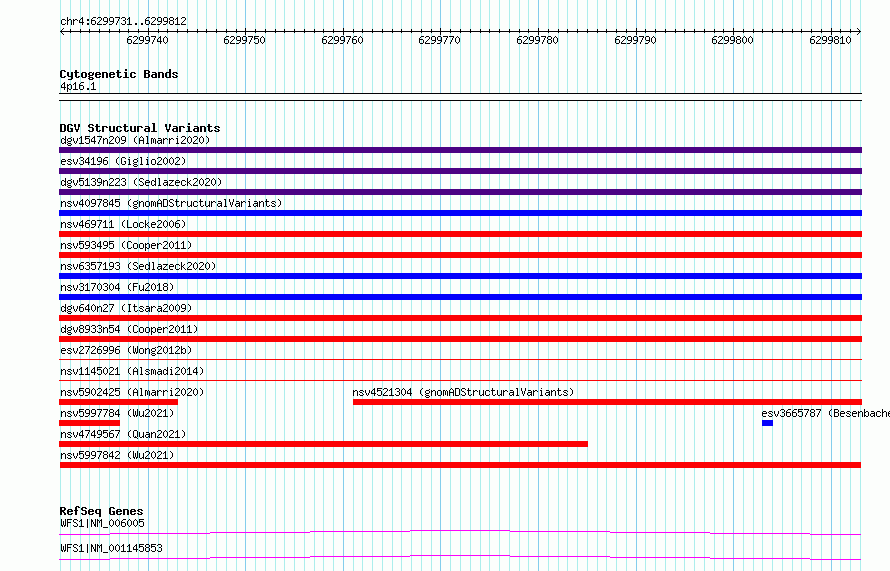
Task: Click ruler position 6299760
Action: 342,40
